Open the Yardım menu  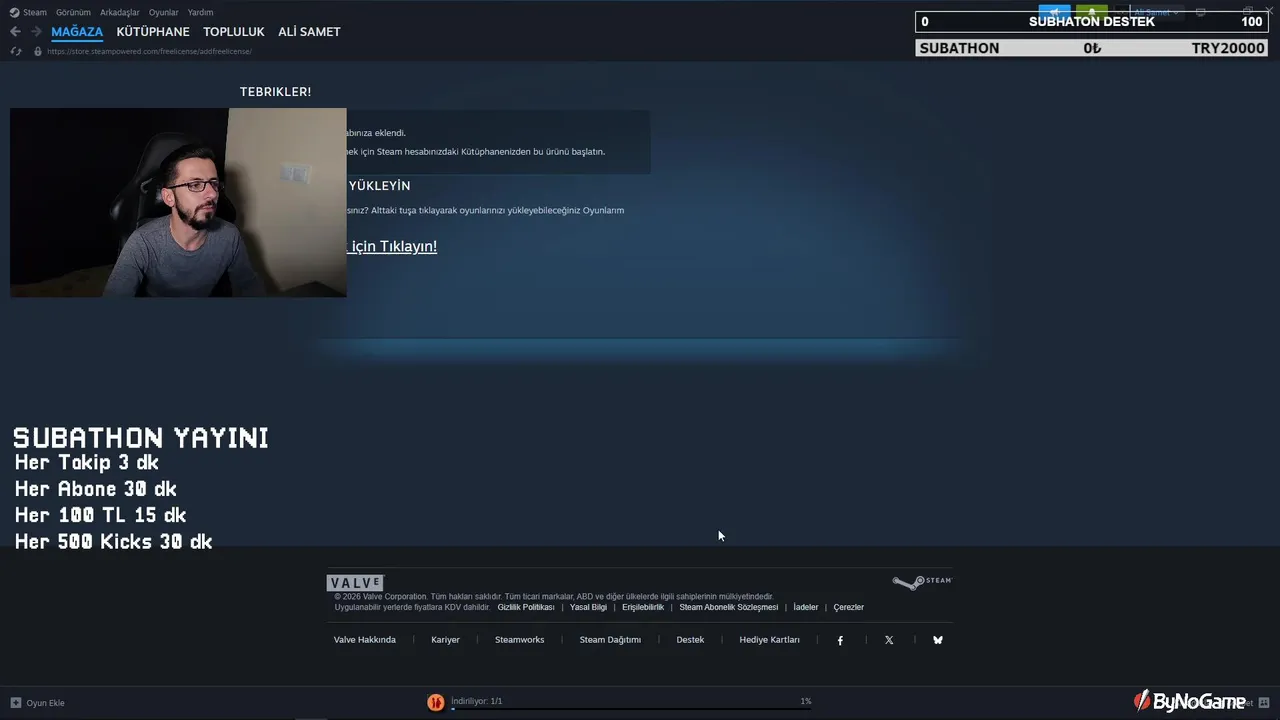pos(201,12)
